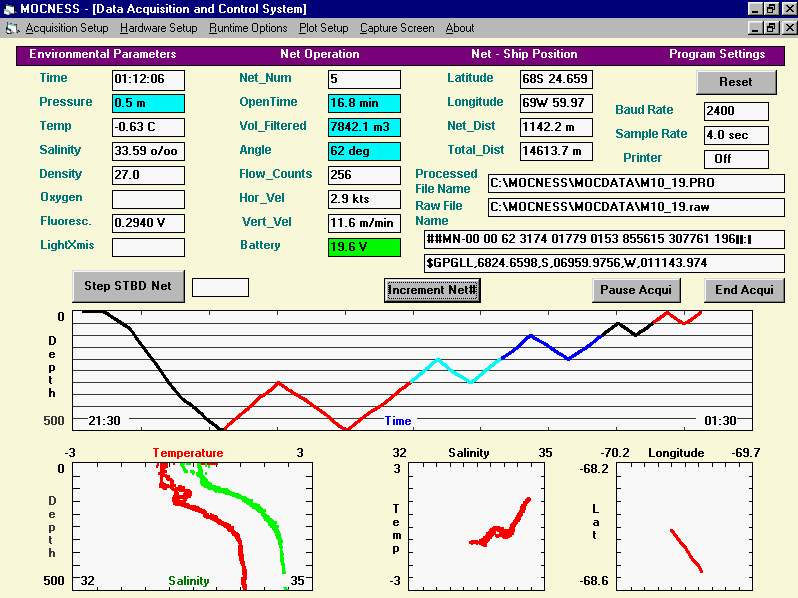Select the Battery value 19.6 V
This screenshot has width=798, height=598.
click(364, 247)
